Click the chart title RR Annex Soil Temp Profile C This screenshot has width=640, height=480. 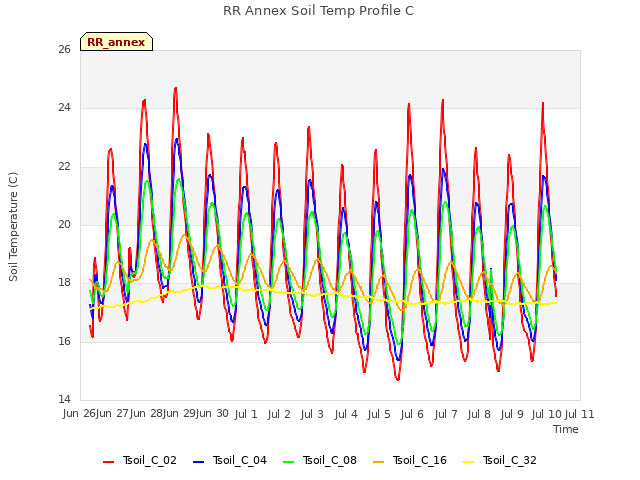tap(318, 11)
